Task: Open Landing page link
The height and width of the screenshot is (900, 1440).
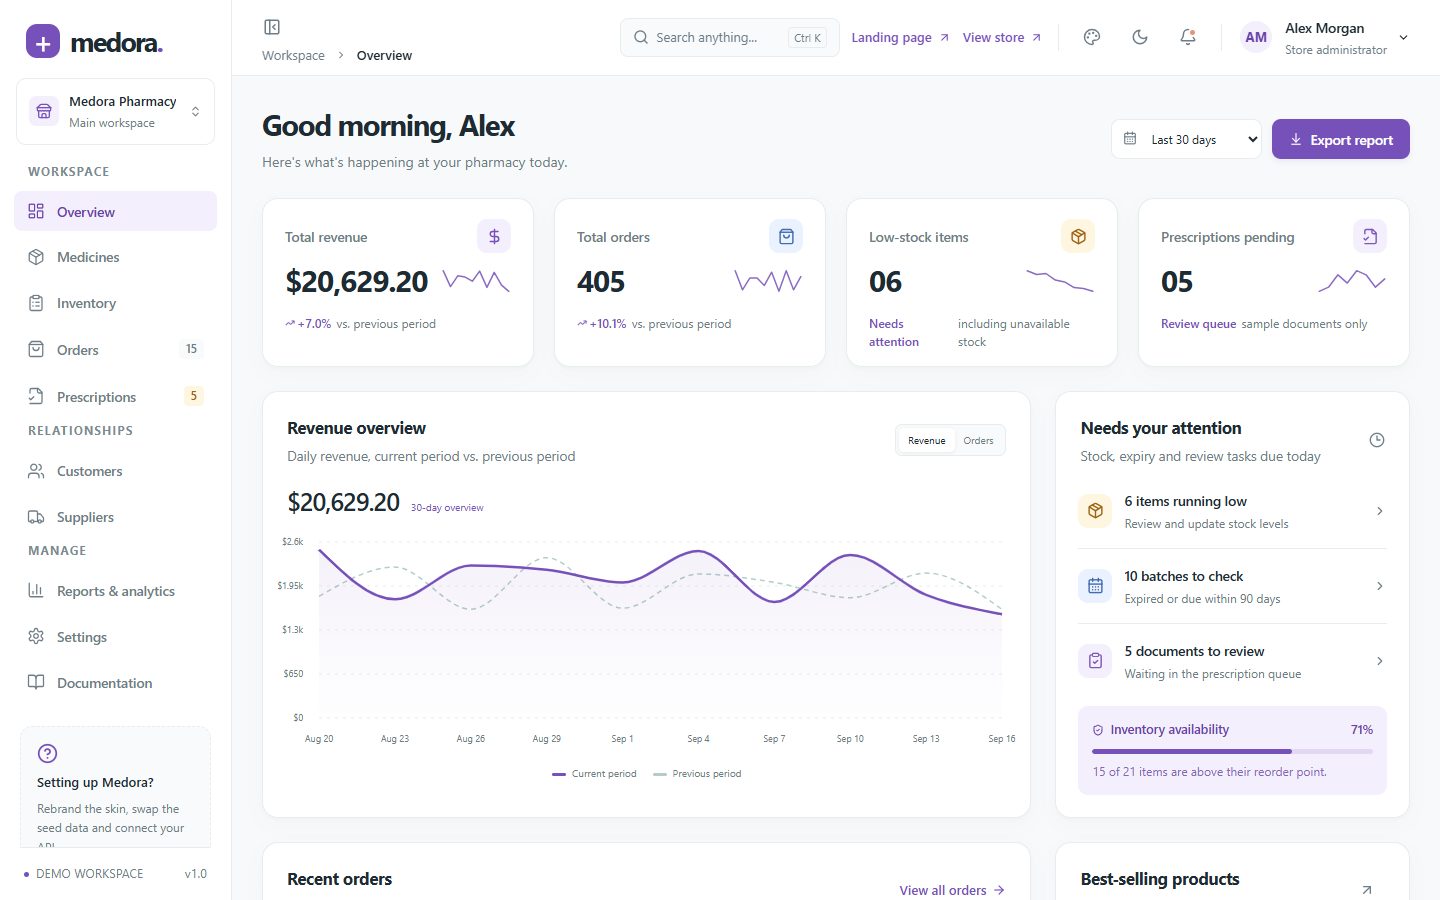Action: pos(900,38)
